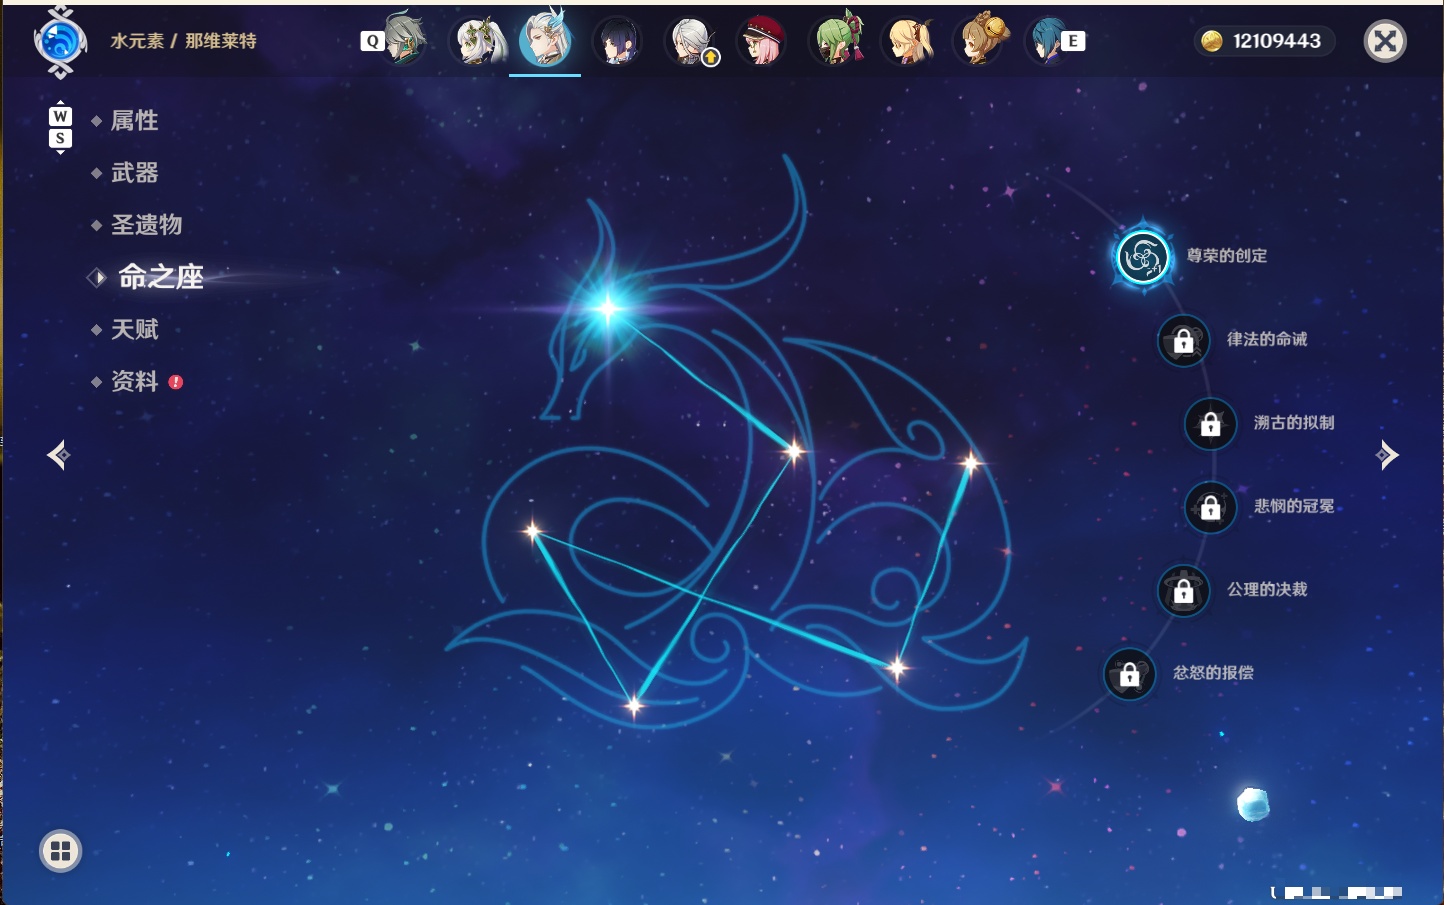Select the red-hat pink-haired character portrait
This screenshot has width=1444, height=905.
tap(762, 41)
